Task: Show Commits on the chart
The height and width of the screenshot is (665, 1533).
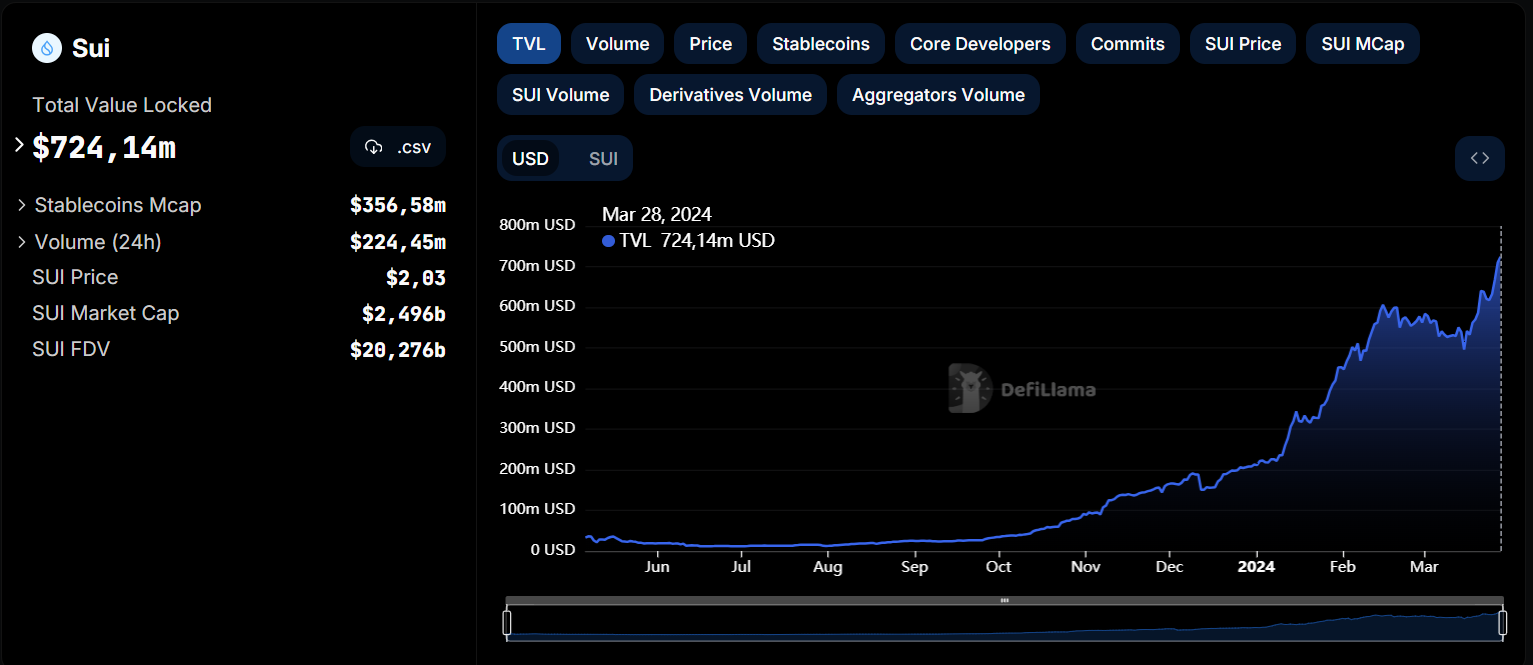Action: click(1128, 44)
